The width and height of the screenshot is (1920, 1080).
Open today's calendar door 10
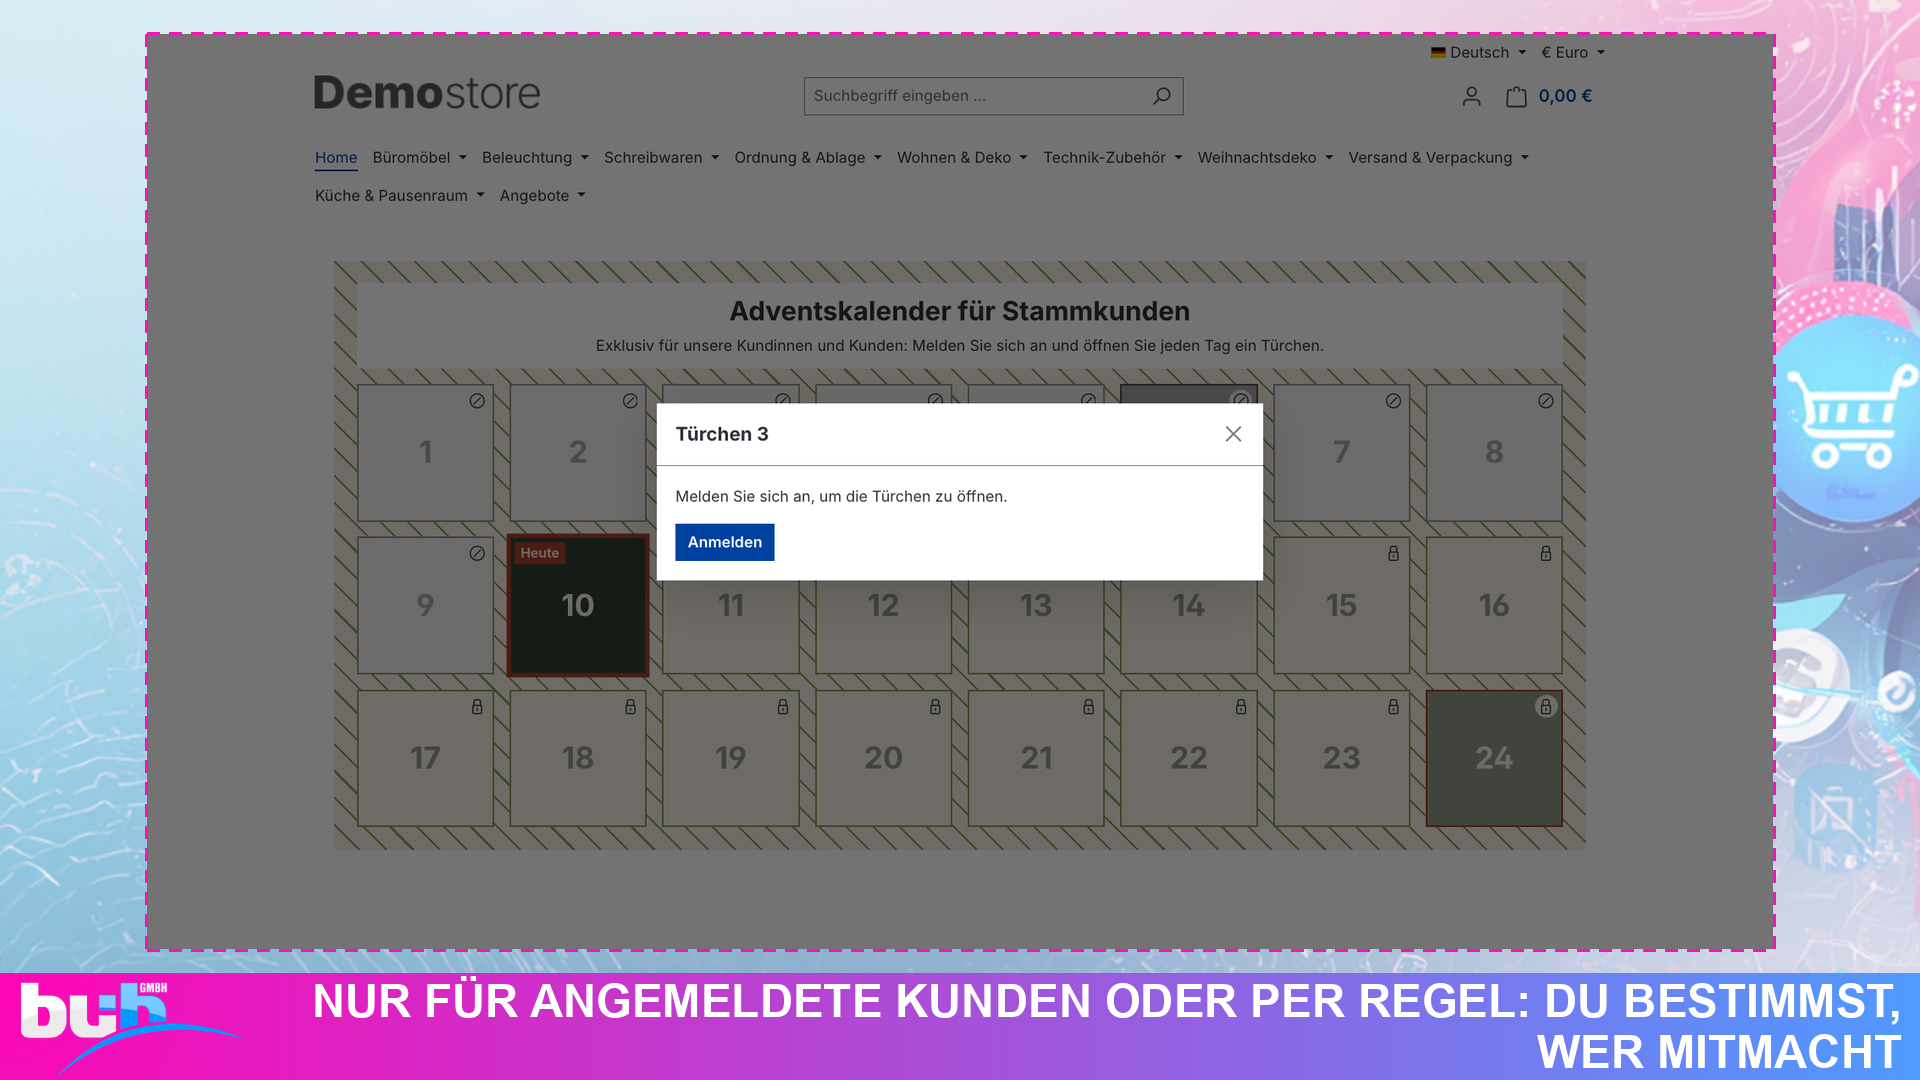(x=578, y=605)
